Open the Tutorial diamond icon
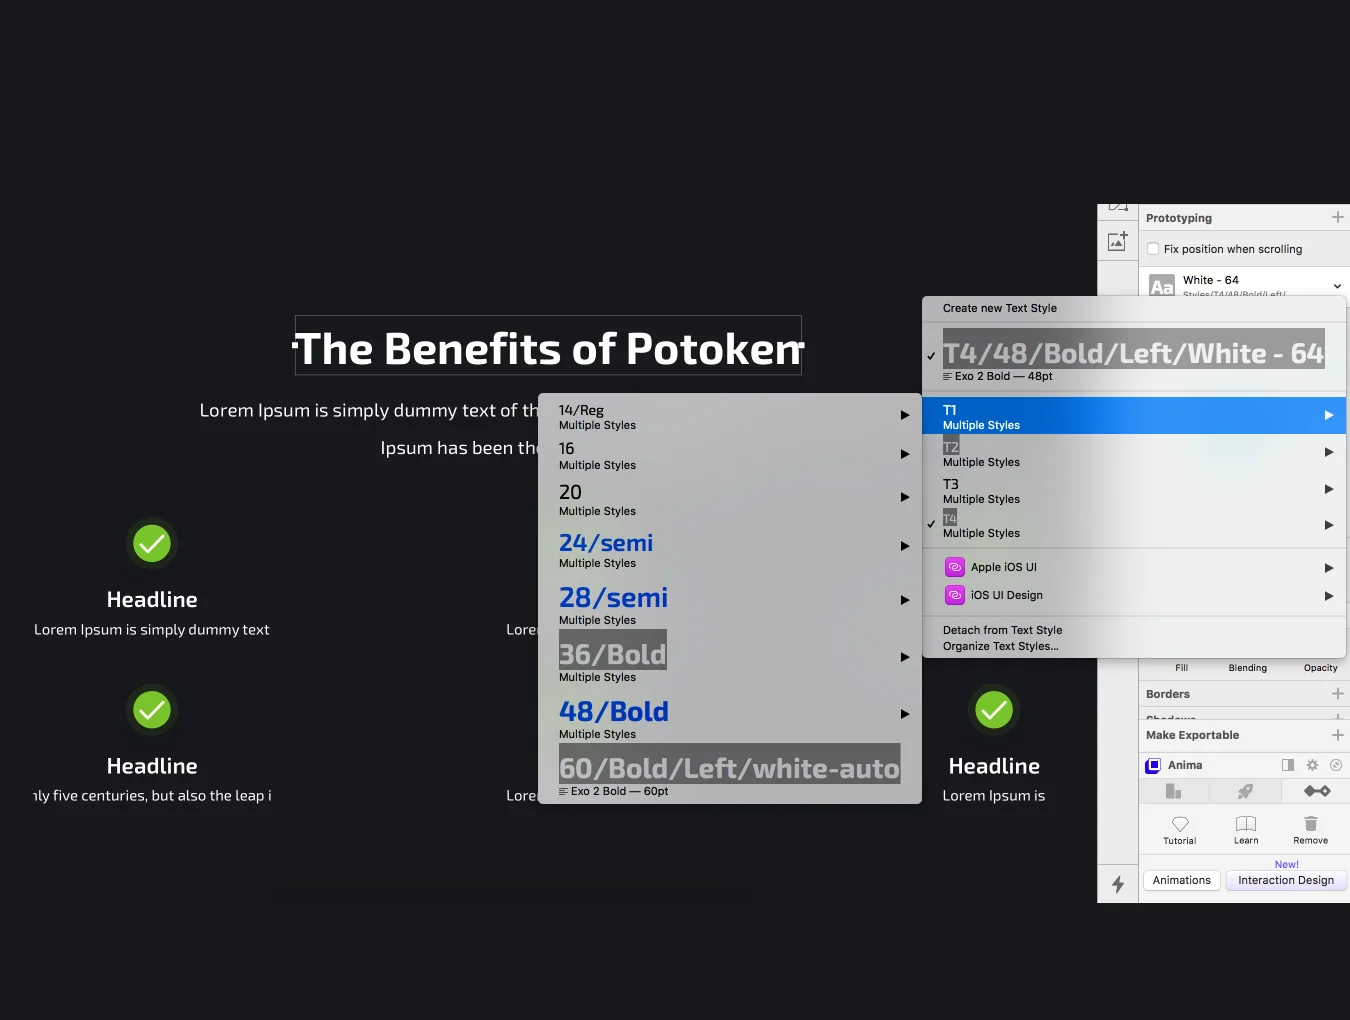The image size is (1350, 1020). point(1180,824)
